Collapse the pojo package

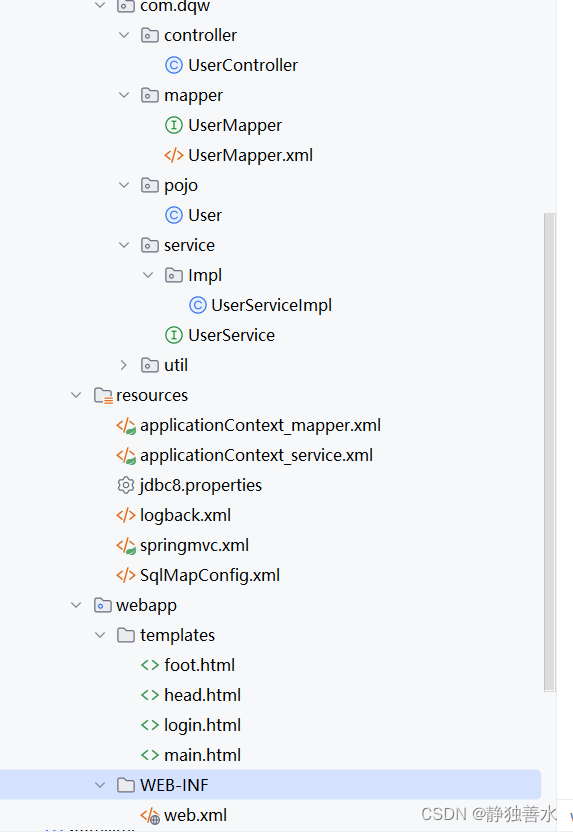124,185
